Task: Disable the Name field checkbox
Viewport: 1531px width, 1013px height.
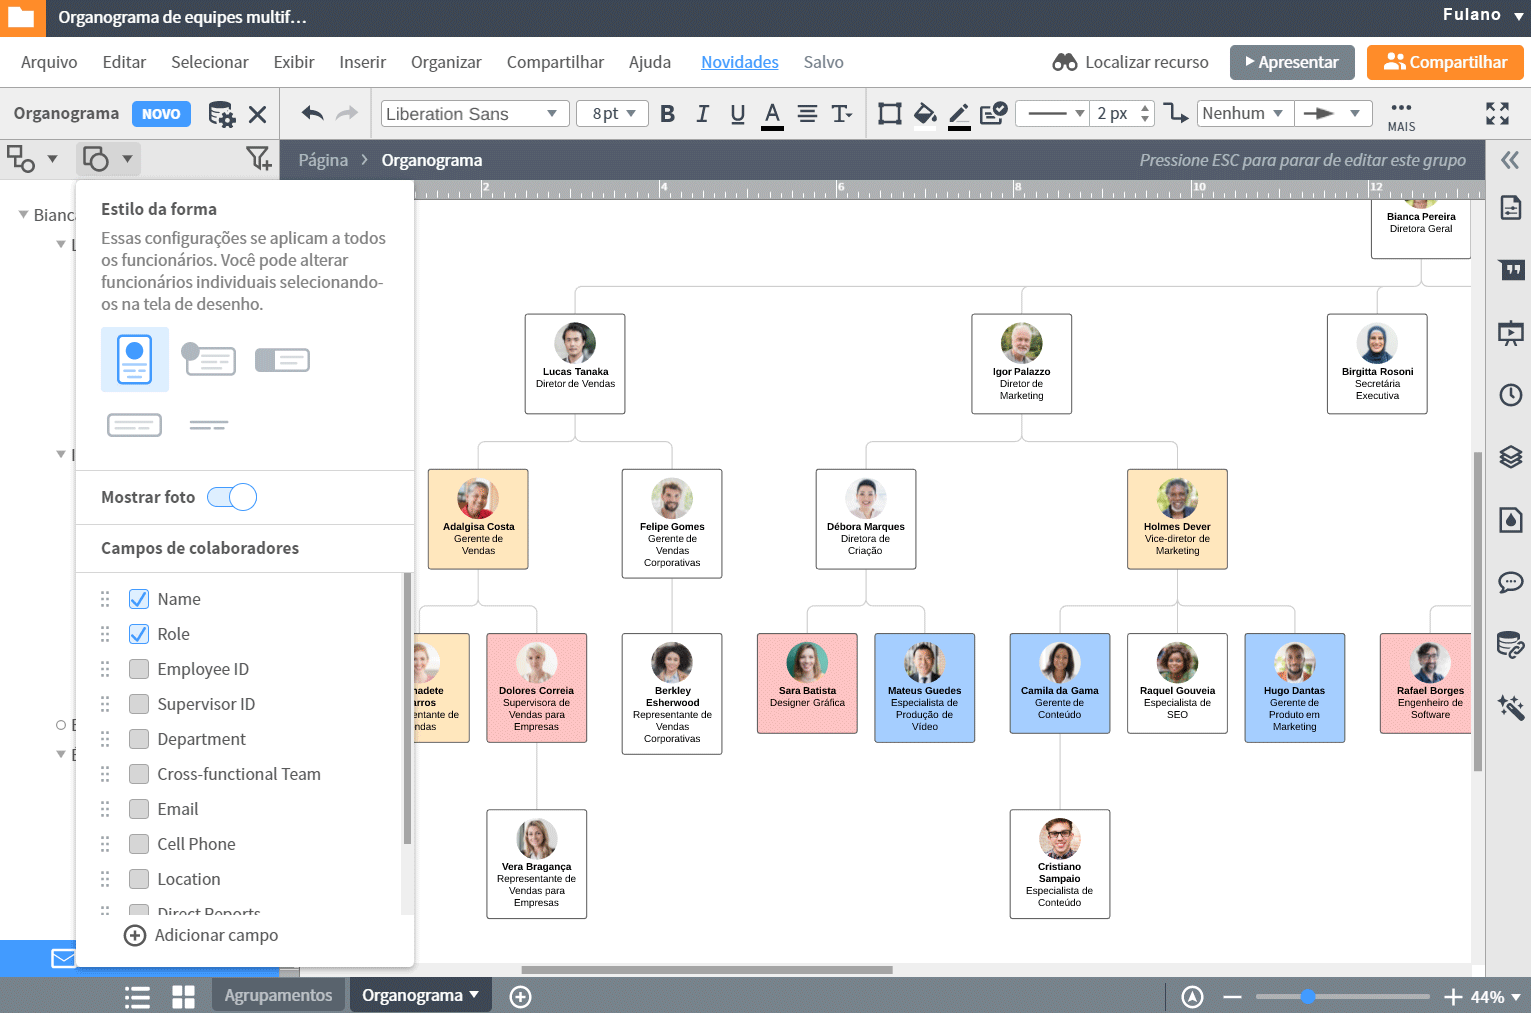Action: pos(138,598)
